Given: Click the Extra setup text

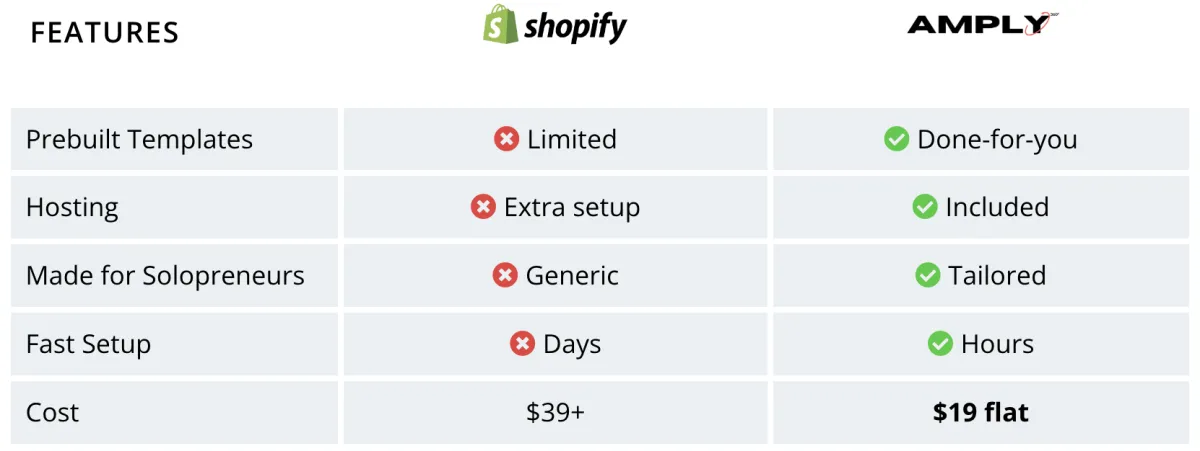Looking at the screenshot, I should pos(572,208).
